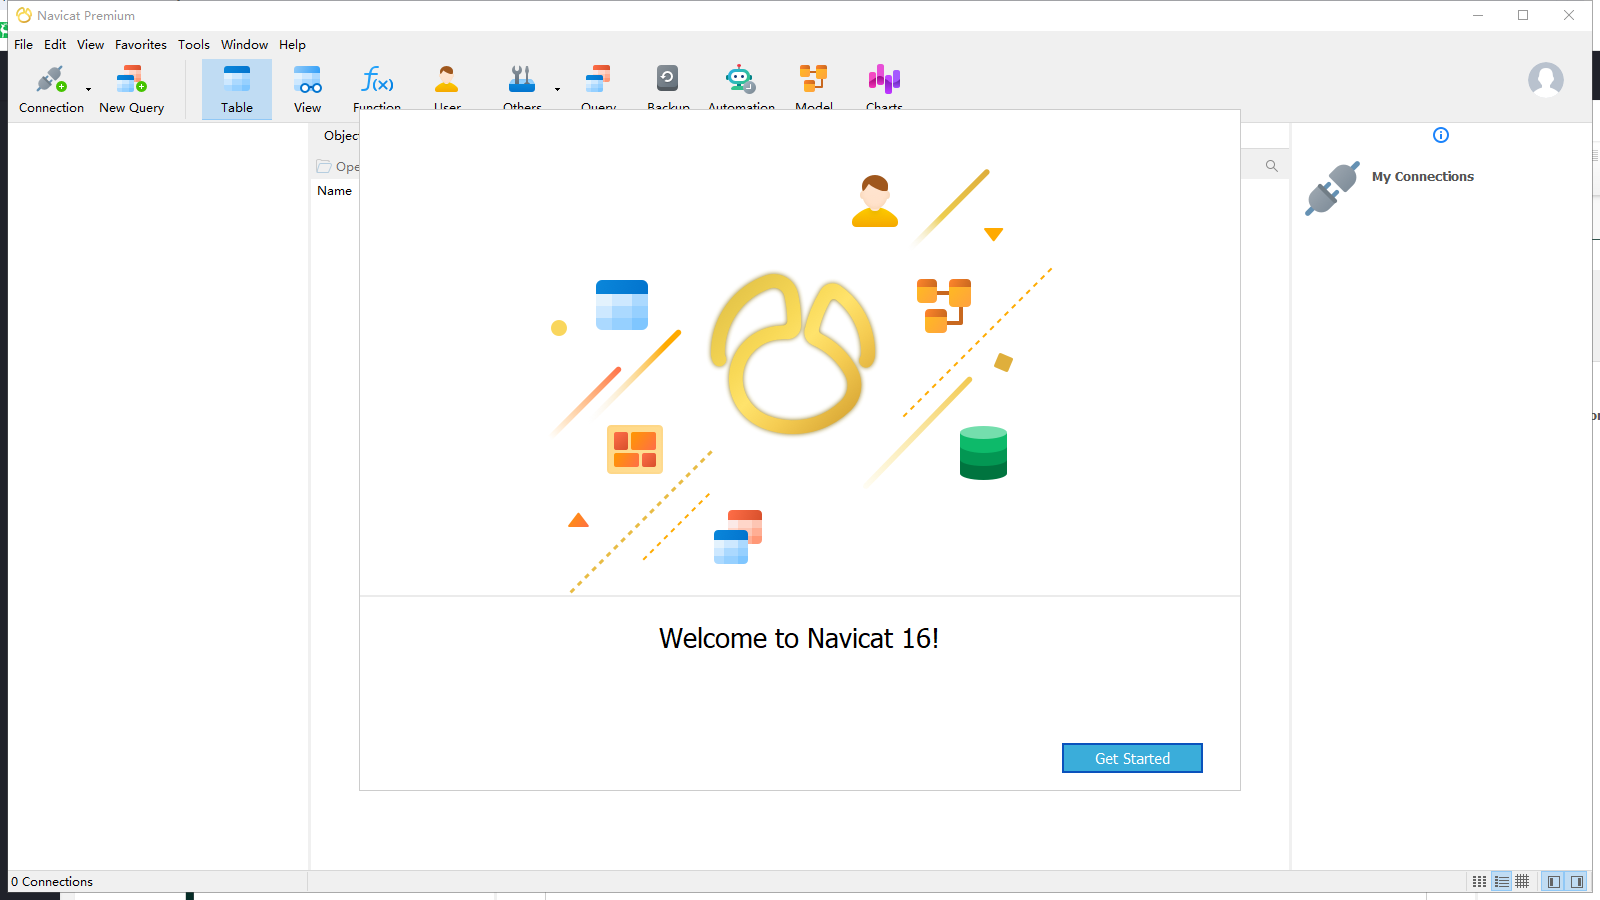The width and height of the screenshot is (1600, 900).
Task: Click the Welcome to Navicat 16! heading
Action: [799, 639]
